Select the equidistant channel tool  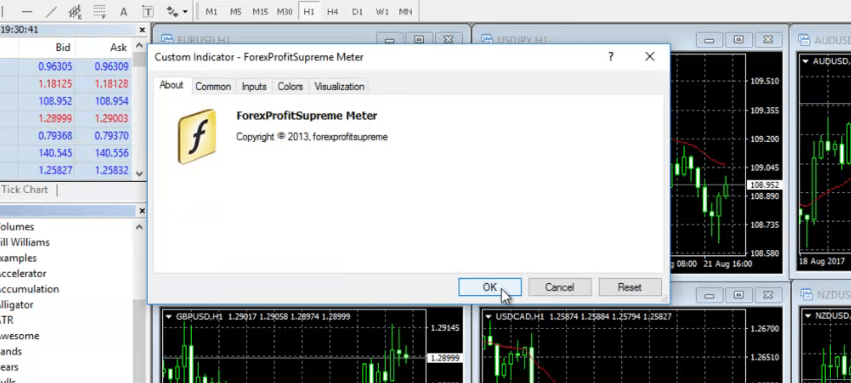(x=75, y=11)
